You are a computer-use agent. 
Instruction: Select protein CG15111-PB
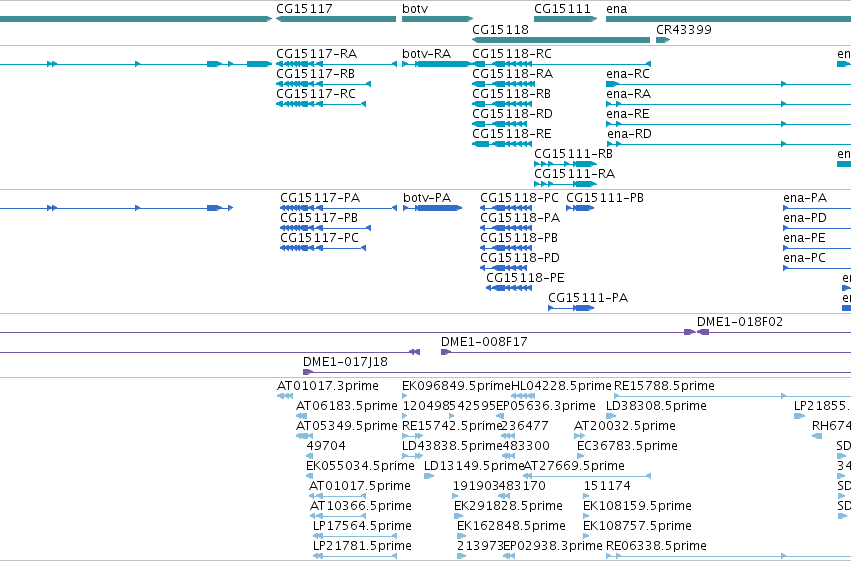[580, 208]
